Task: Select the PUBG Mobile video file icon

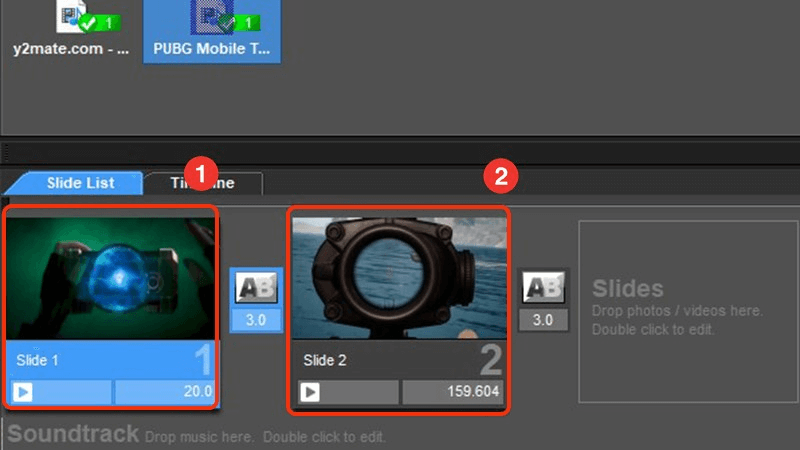Action: 212,17
